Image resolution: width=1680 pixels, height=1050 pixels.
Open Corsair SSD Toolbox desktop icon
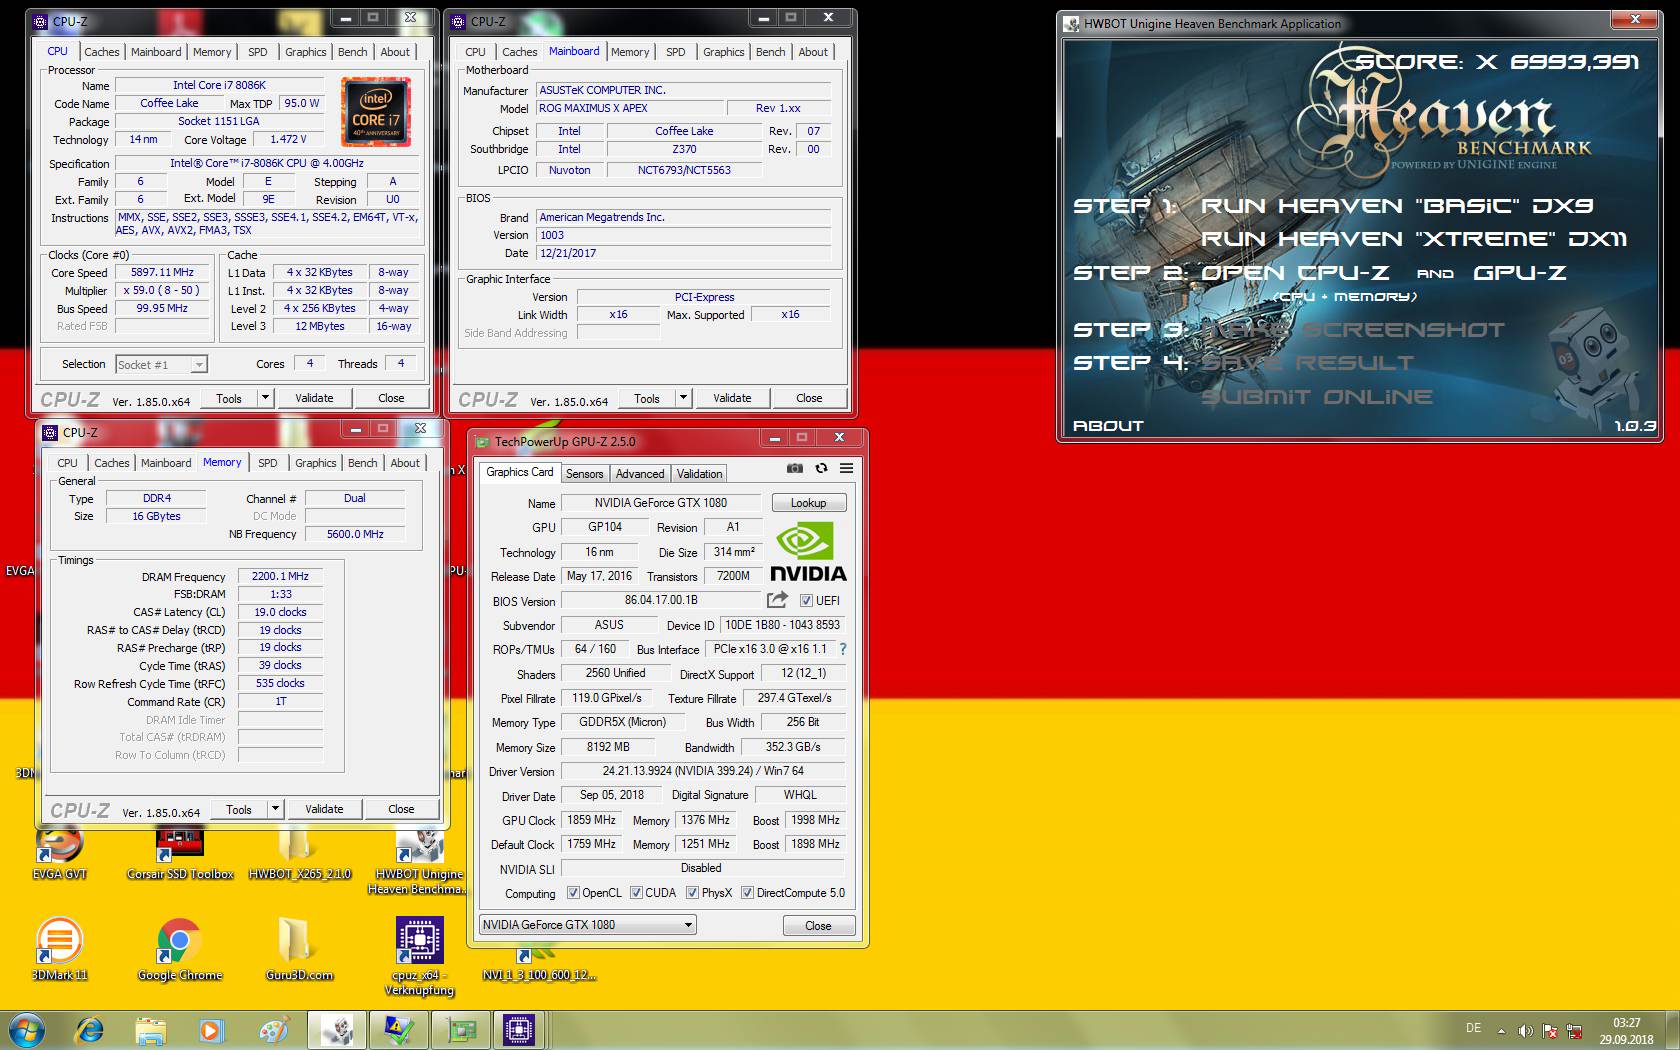click(180, 852)
